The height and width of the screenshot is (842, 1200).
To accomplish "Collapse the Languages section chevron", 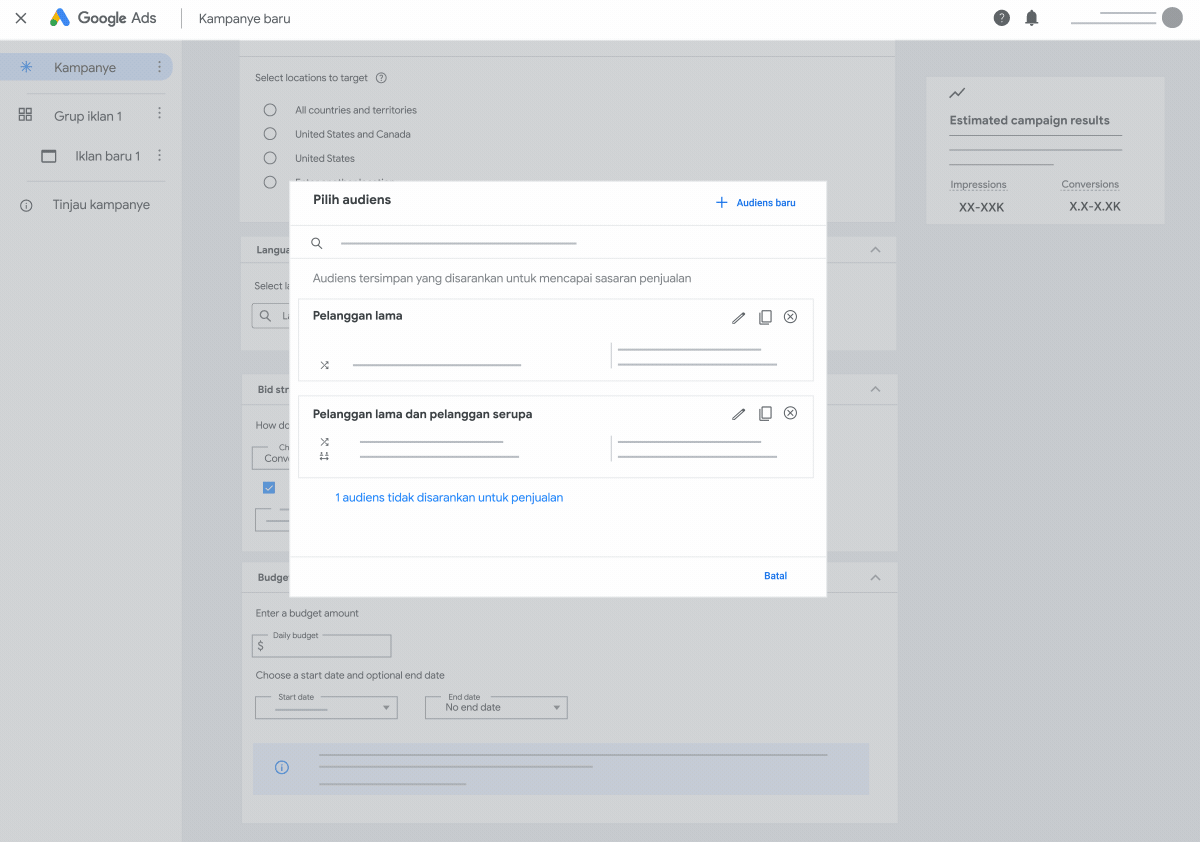I will (x=875, y=250).
